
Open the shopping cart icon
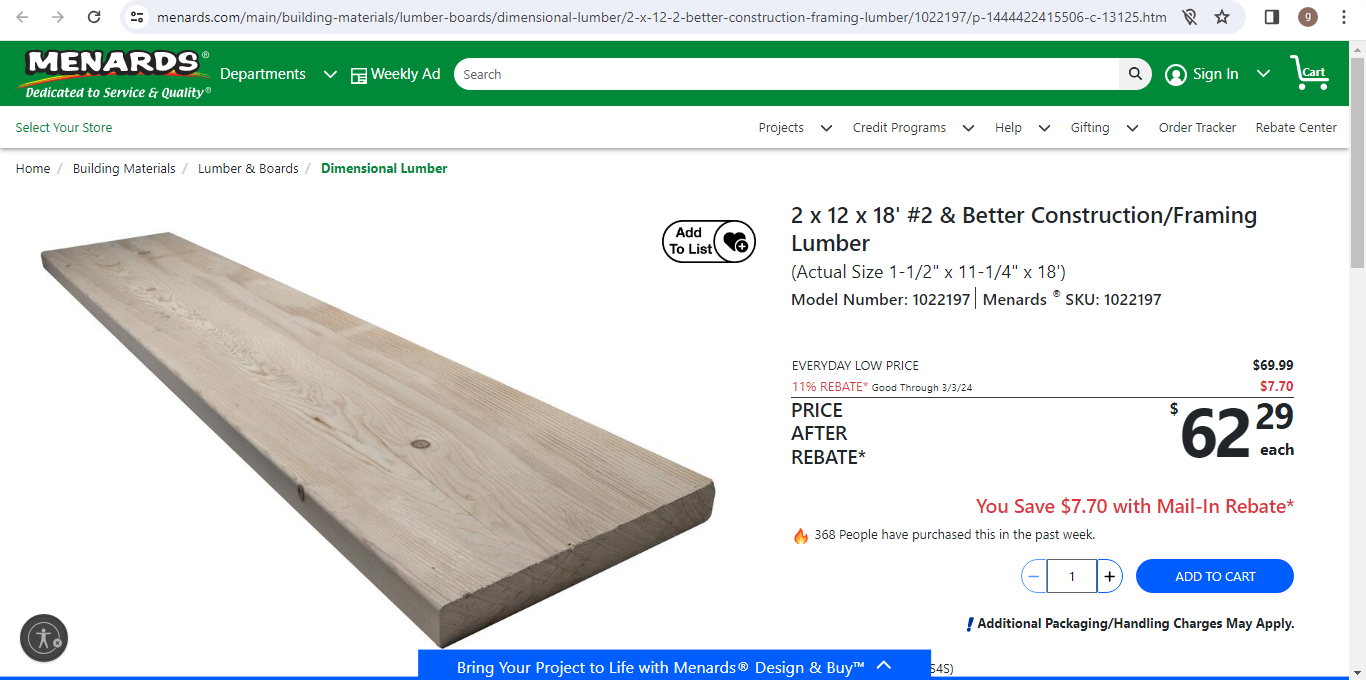1309,73
